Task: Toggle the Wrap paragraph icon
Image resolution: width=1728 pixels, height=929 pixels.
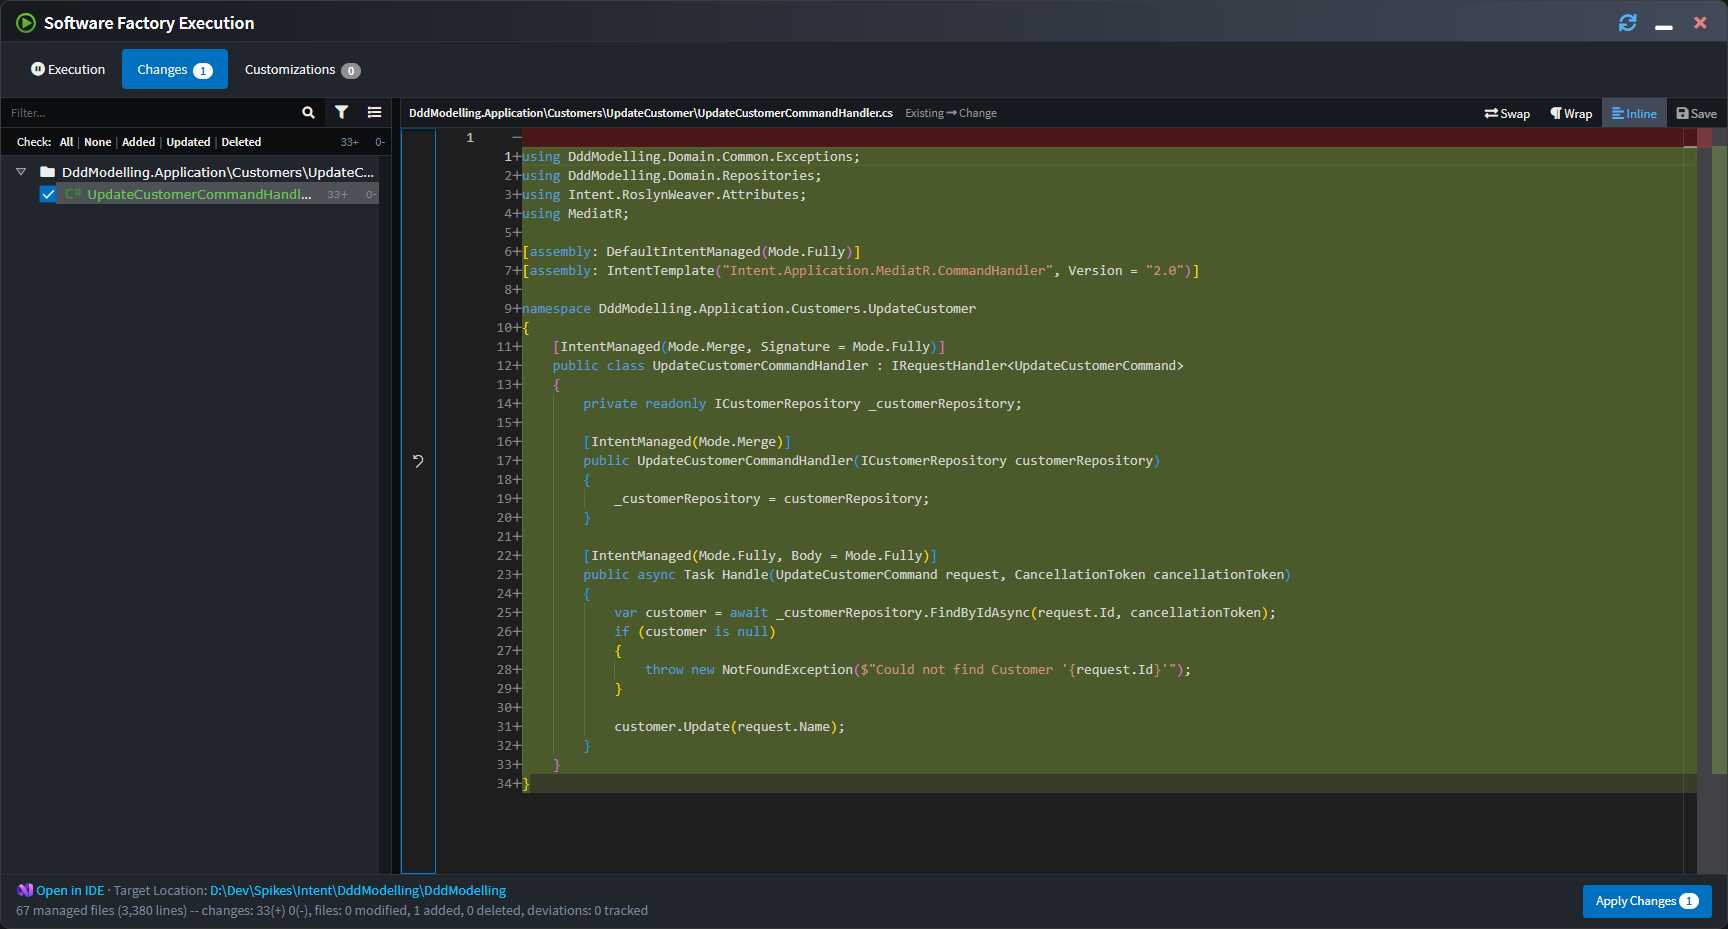Action: pyautogui.click(x=1570, y=113)
